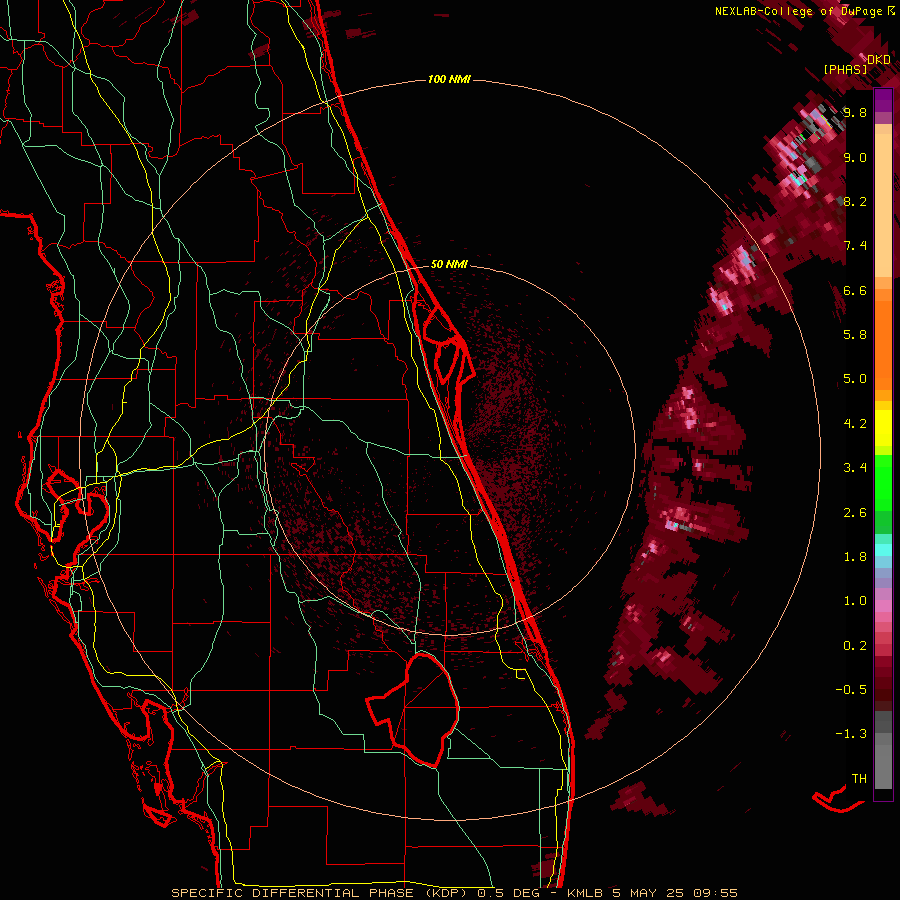
Task: Click the 5.8 legend value
Action: [x=855, y=335]
